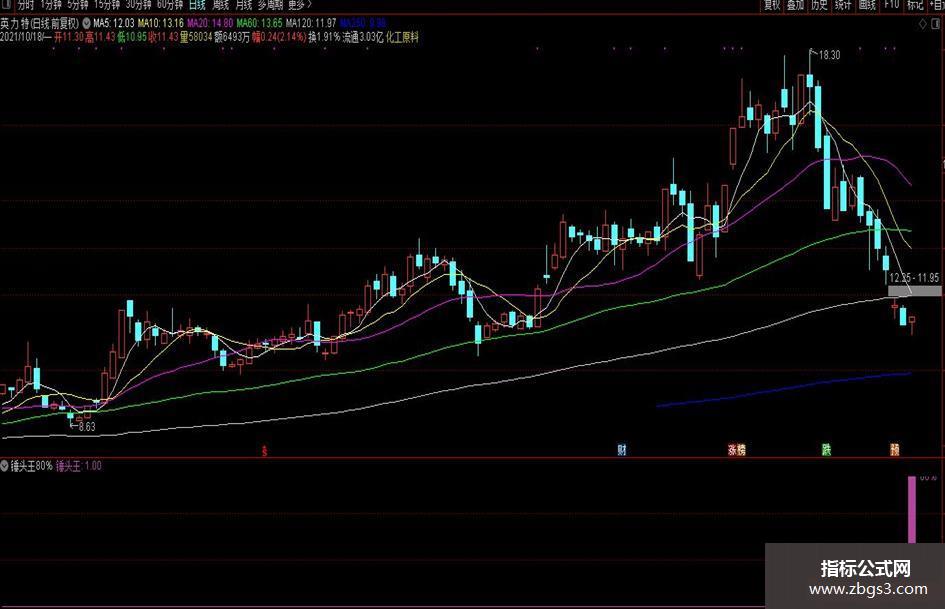945x609 pixels.
Task: Select the 日线 daily chart tab
Action: pos(197,5)
